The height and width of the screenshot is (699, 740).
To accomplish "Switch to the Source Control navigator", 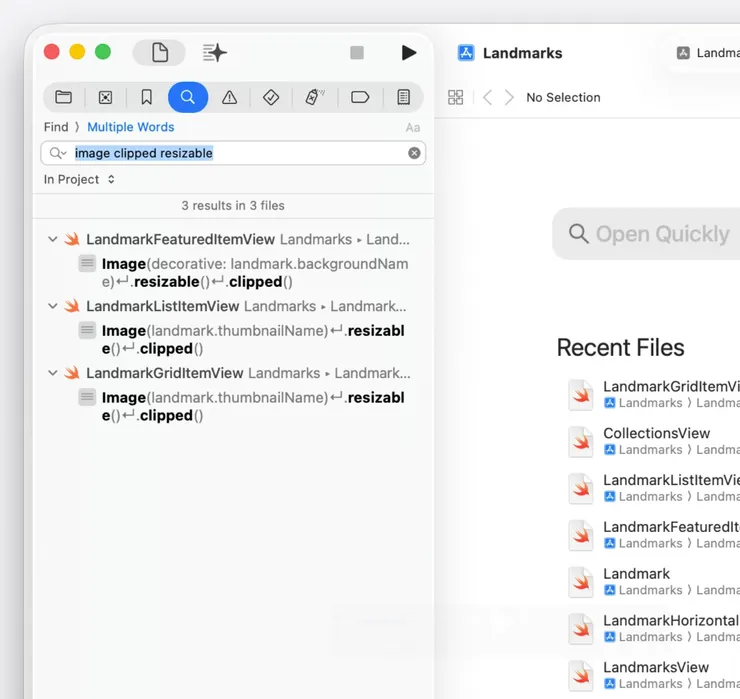I will 105,97.
